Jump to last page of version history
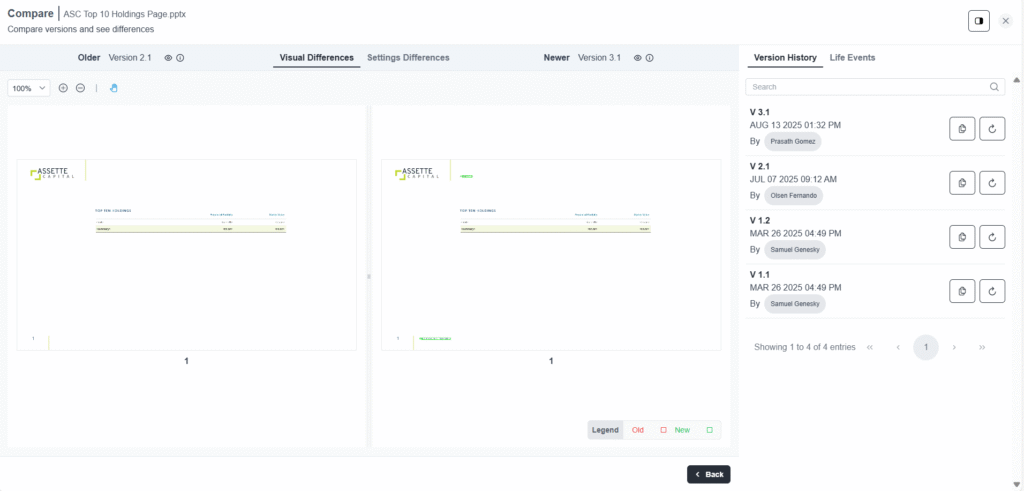The image size is (1024, 491). coord(982,347)
